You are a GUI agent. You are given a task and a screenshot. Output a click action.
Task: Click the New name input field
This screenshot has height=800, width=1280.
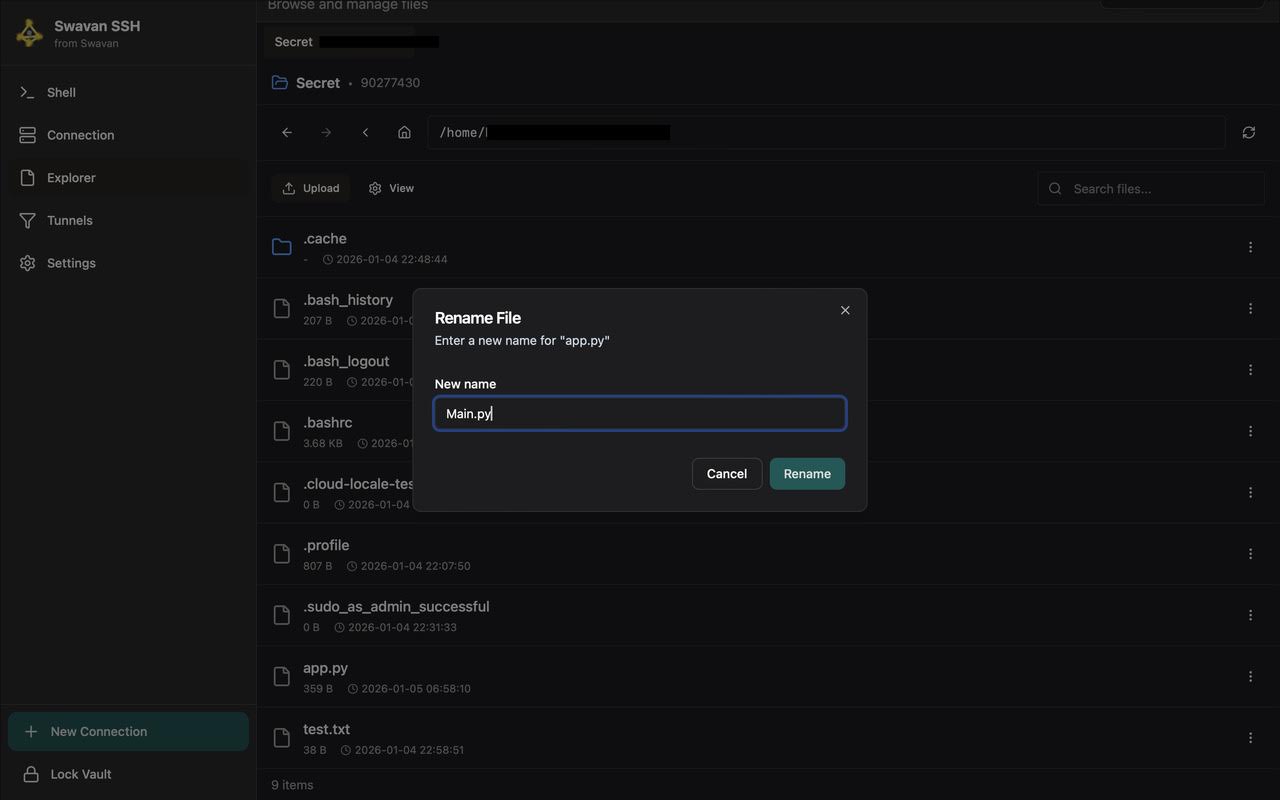[639, 413]
